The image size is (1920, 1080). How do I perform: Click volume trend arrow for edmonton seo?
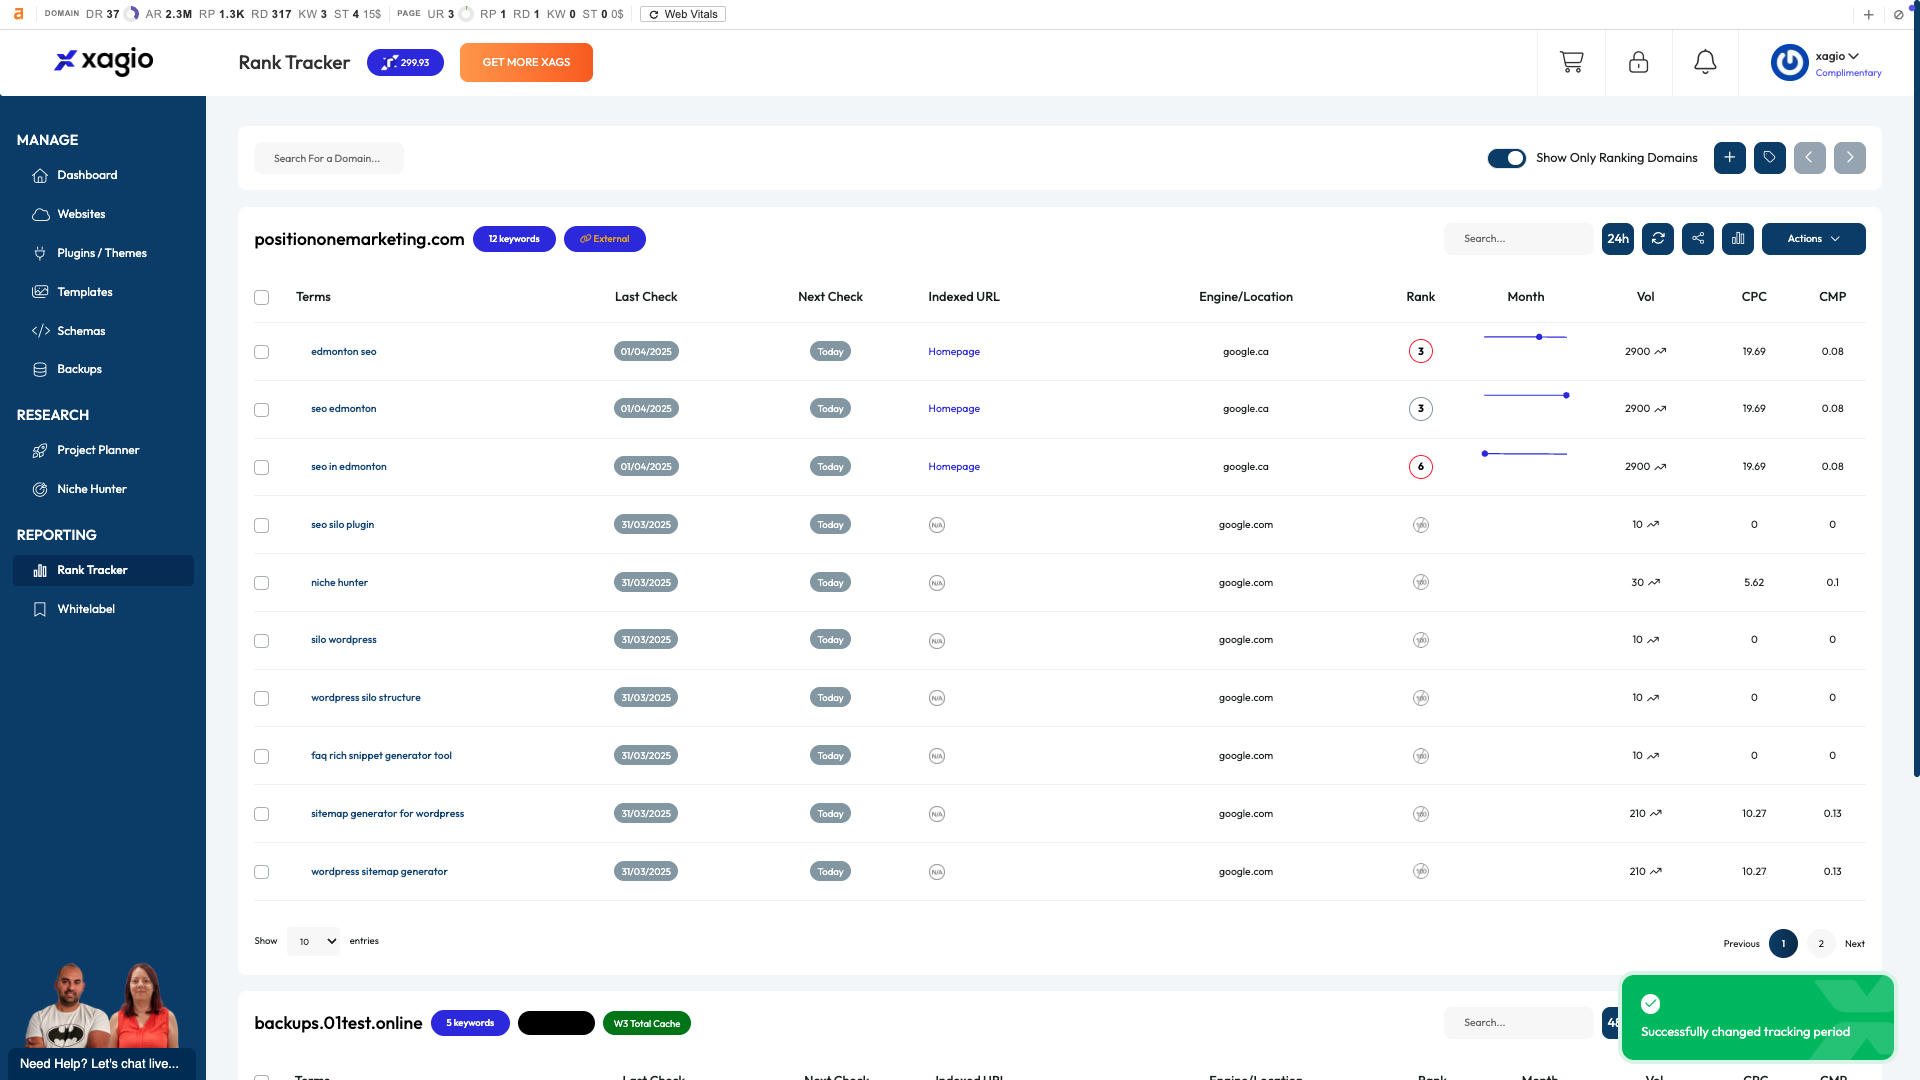(1660, 352)
